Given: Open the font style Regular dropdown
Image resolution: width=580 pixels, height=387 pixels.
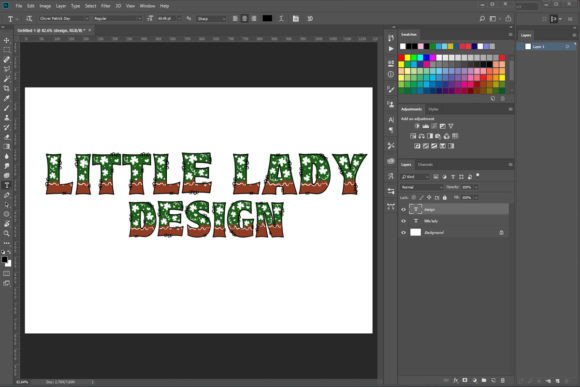Looking at the screenshot, I should point(117,18).
